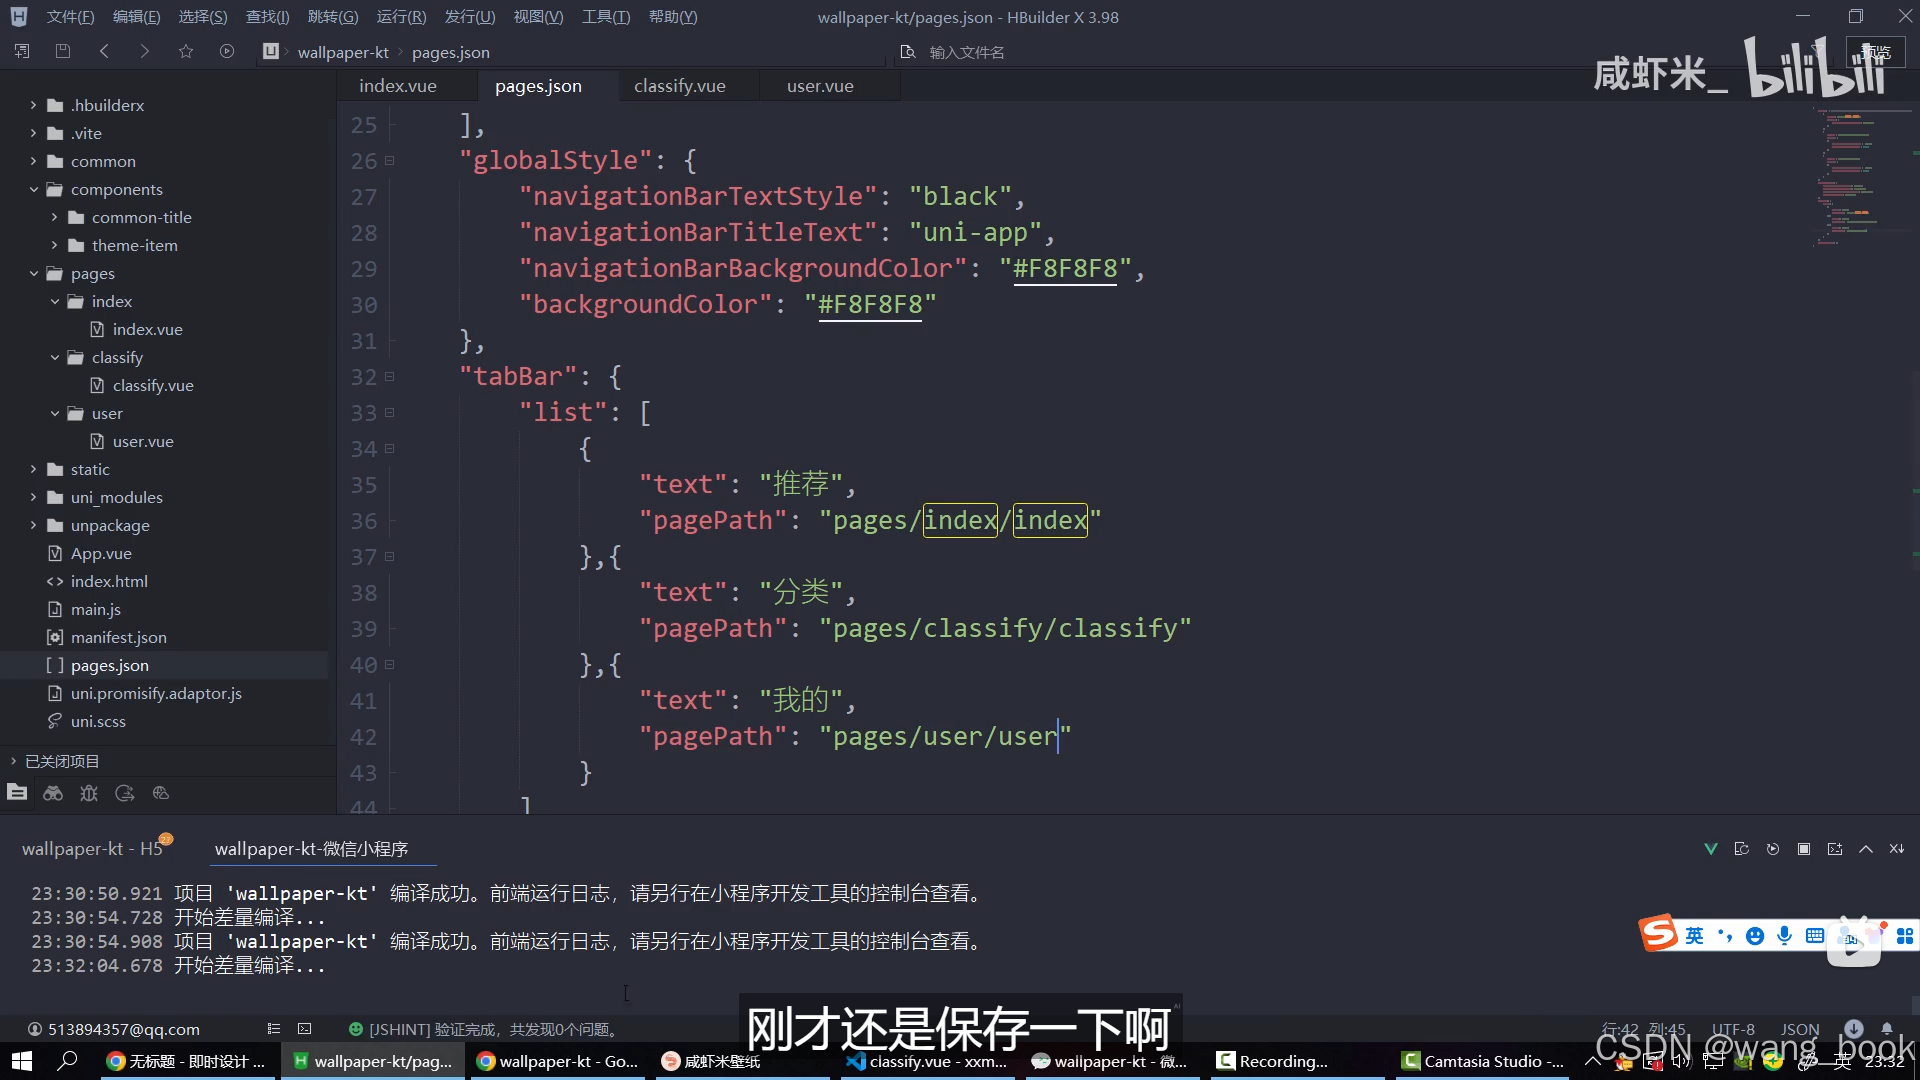Expand the common-title folder
Viewport: 1920px width, 1080px height.
click(x=54, y=217)
